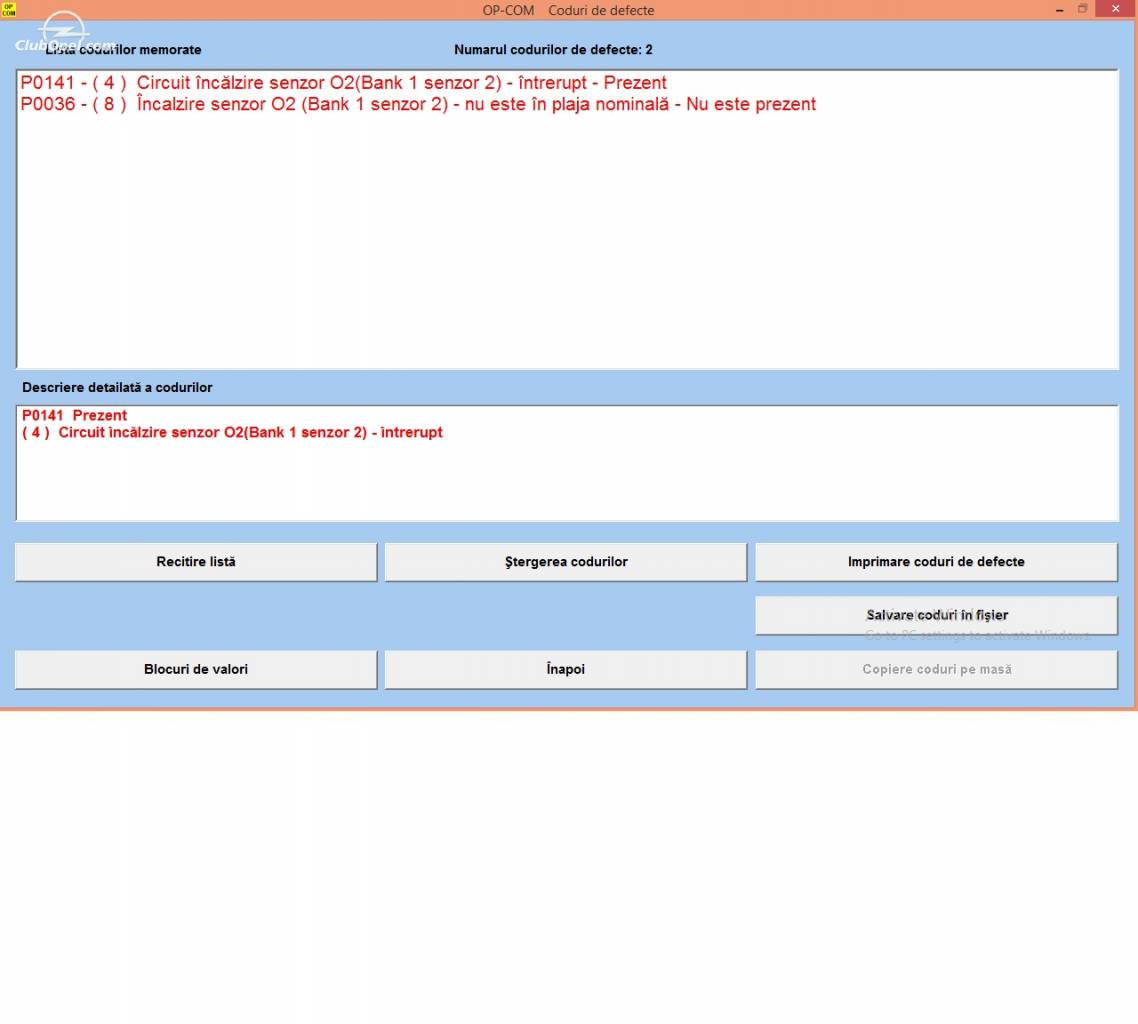Click Copiere coduri pe masă button
This screenshot has width=1138, height=1024.
click(936, 669)
